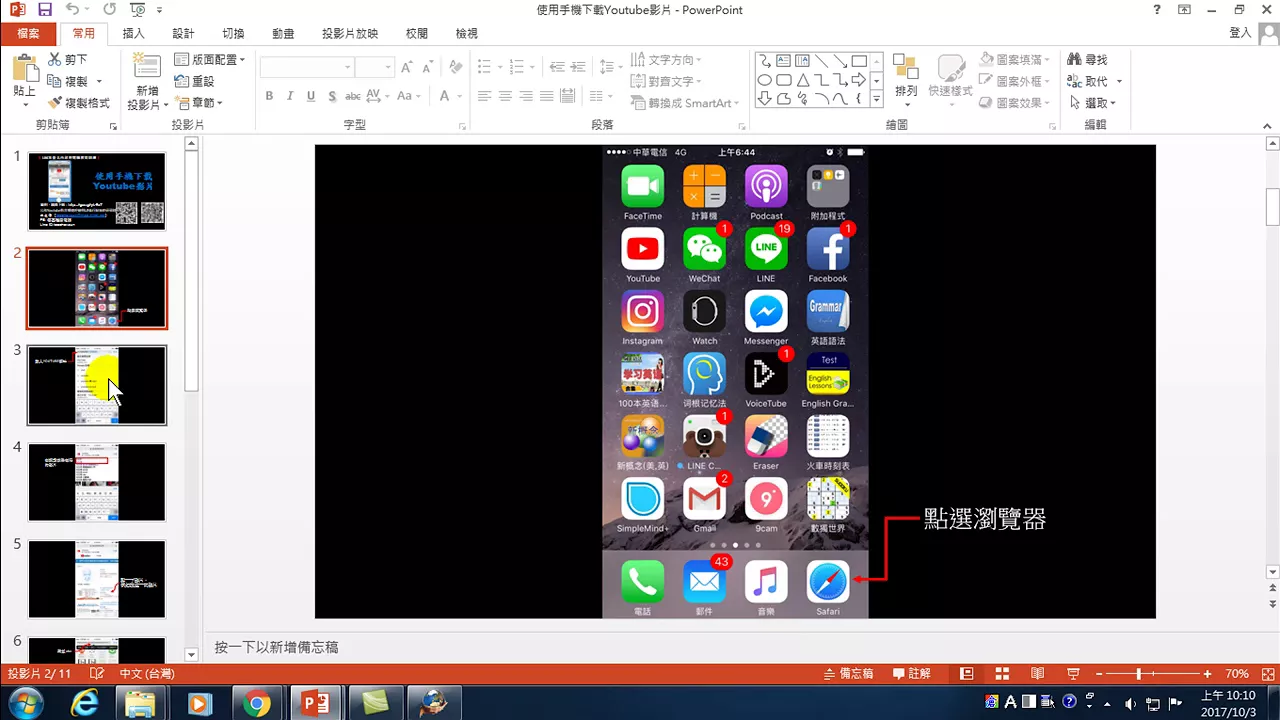
Task: Switch to 投影片放映 Slide Show tab
Action: click(x=350, y=33)
